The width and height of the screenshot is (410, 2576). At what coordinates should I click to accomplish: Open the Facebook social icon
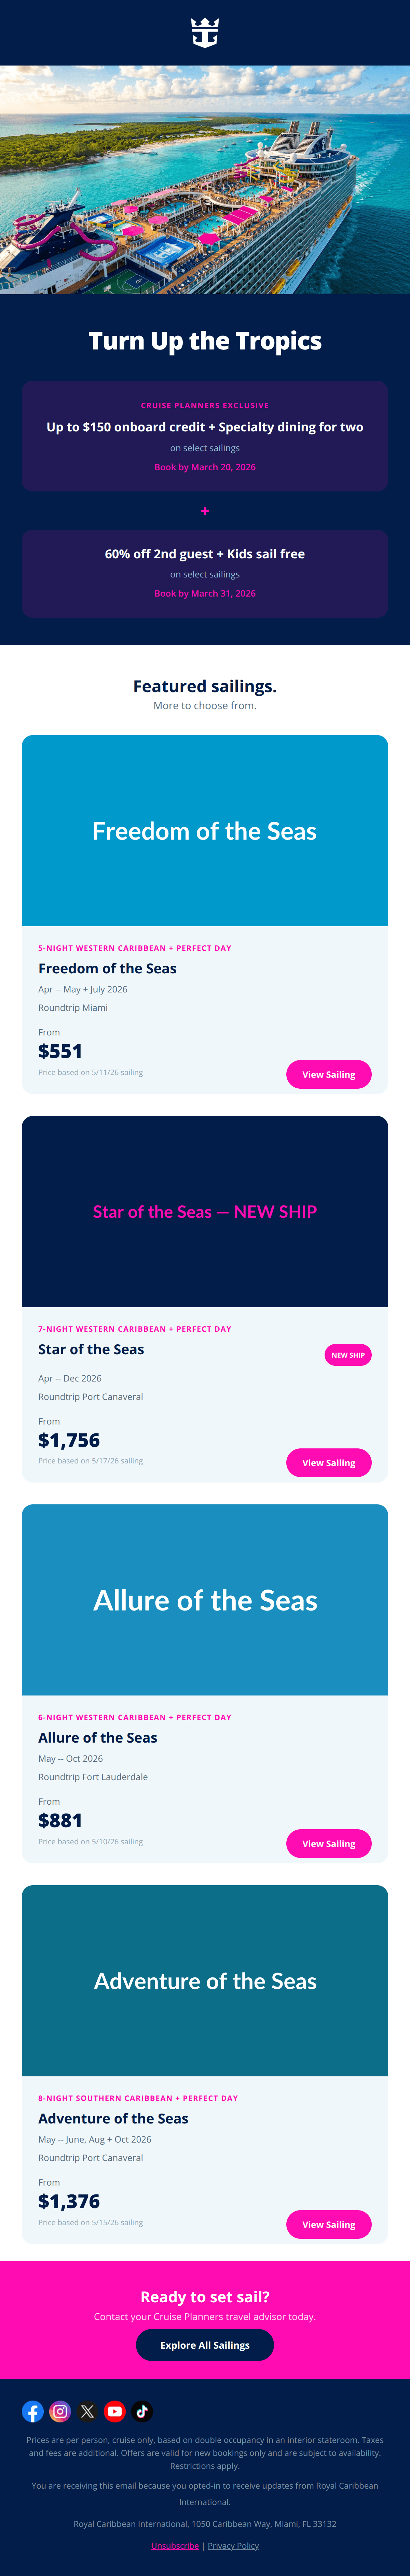click(x=33, y=2411)
